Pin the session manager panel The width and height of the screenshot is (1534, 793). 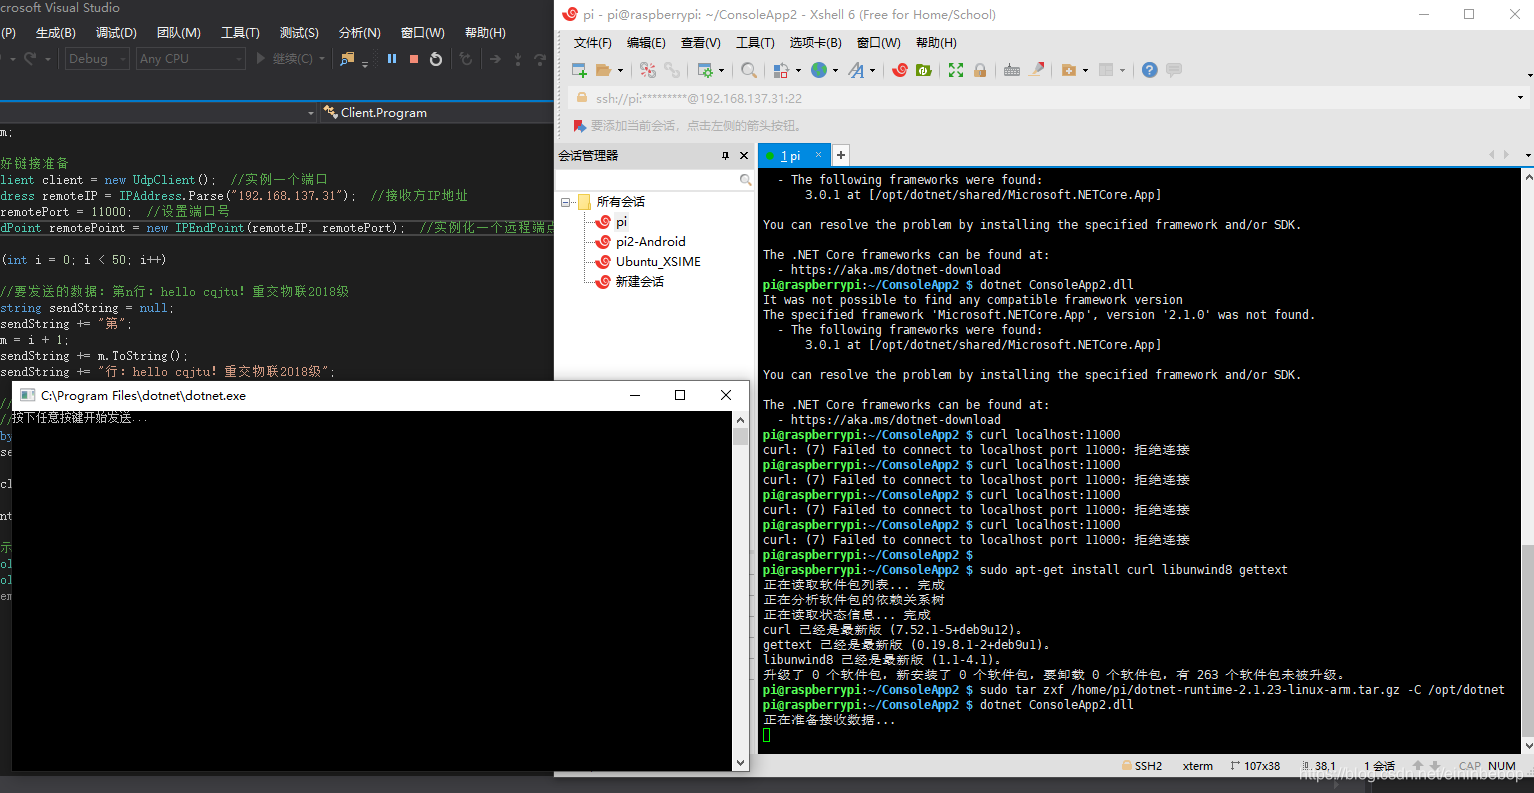(726, 156)
